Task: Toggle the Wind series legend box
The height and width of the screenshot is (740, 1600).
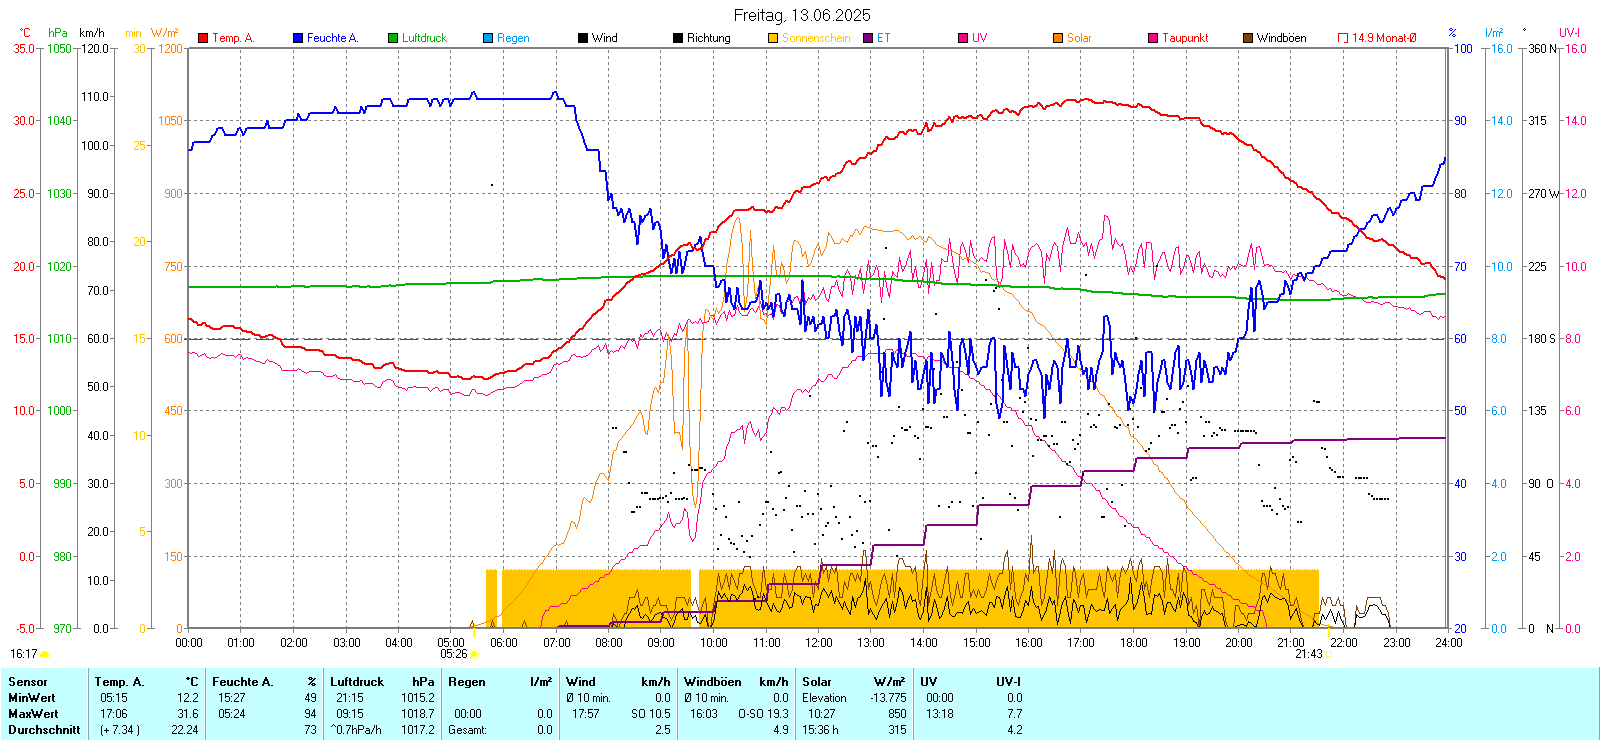Action: click(583, 38)
